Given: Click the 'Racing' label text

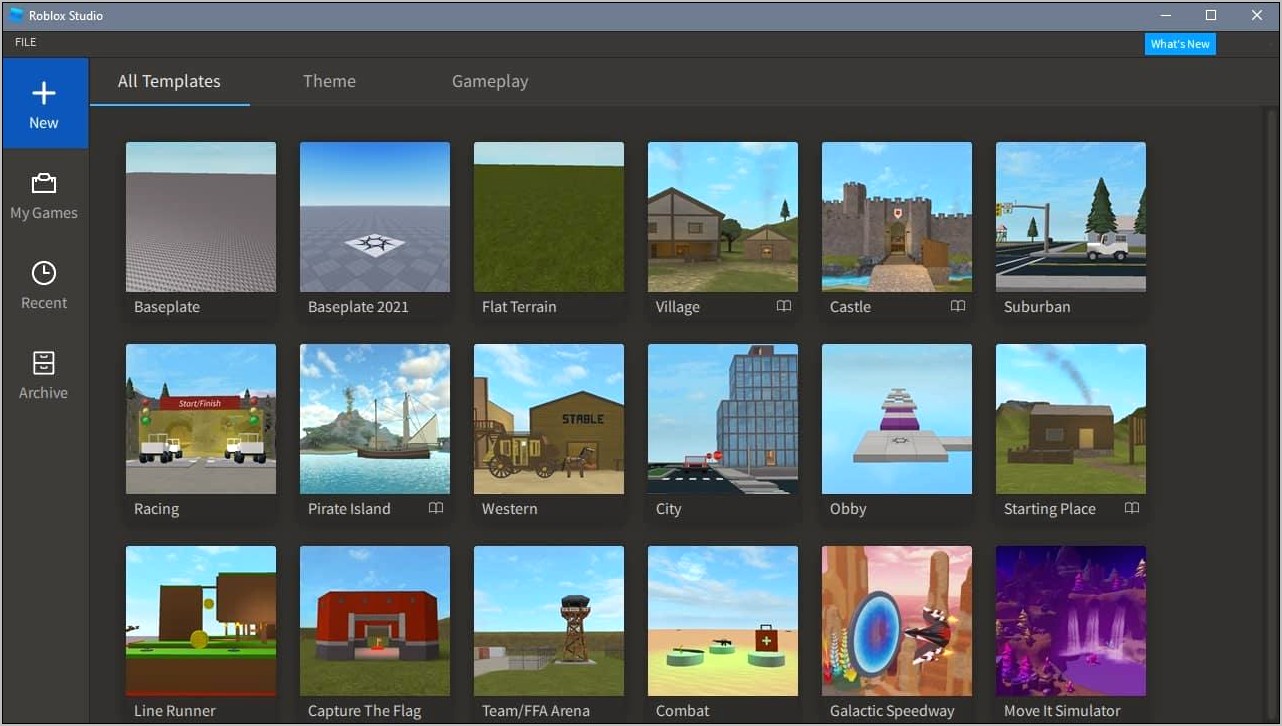Looking at the screenshot, I should [x=157, y=509].
